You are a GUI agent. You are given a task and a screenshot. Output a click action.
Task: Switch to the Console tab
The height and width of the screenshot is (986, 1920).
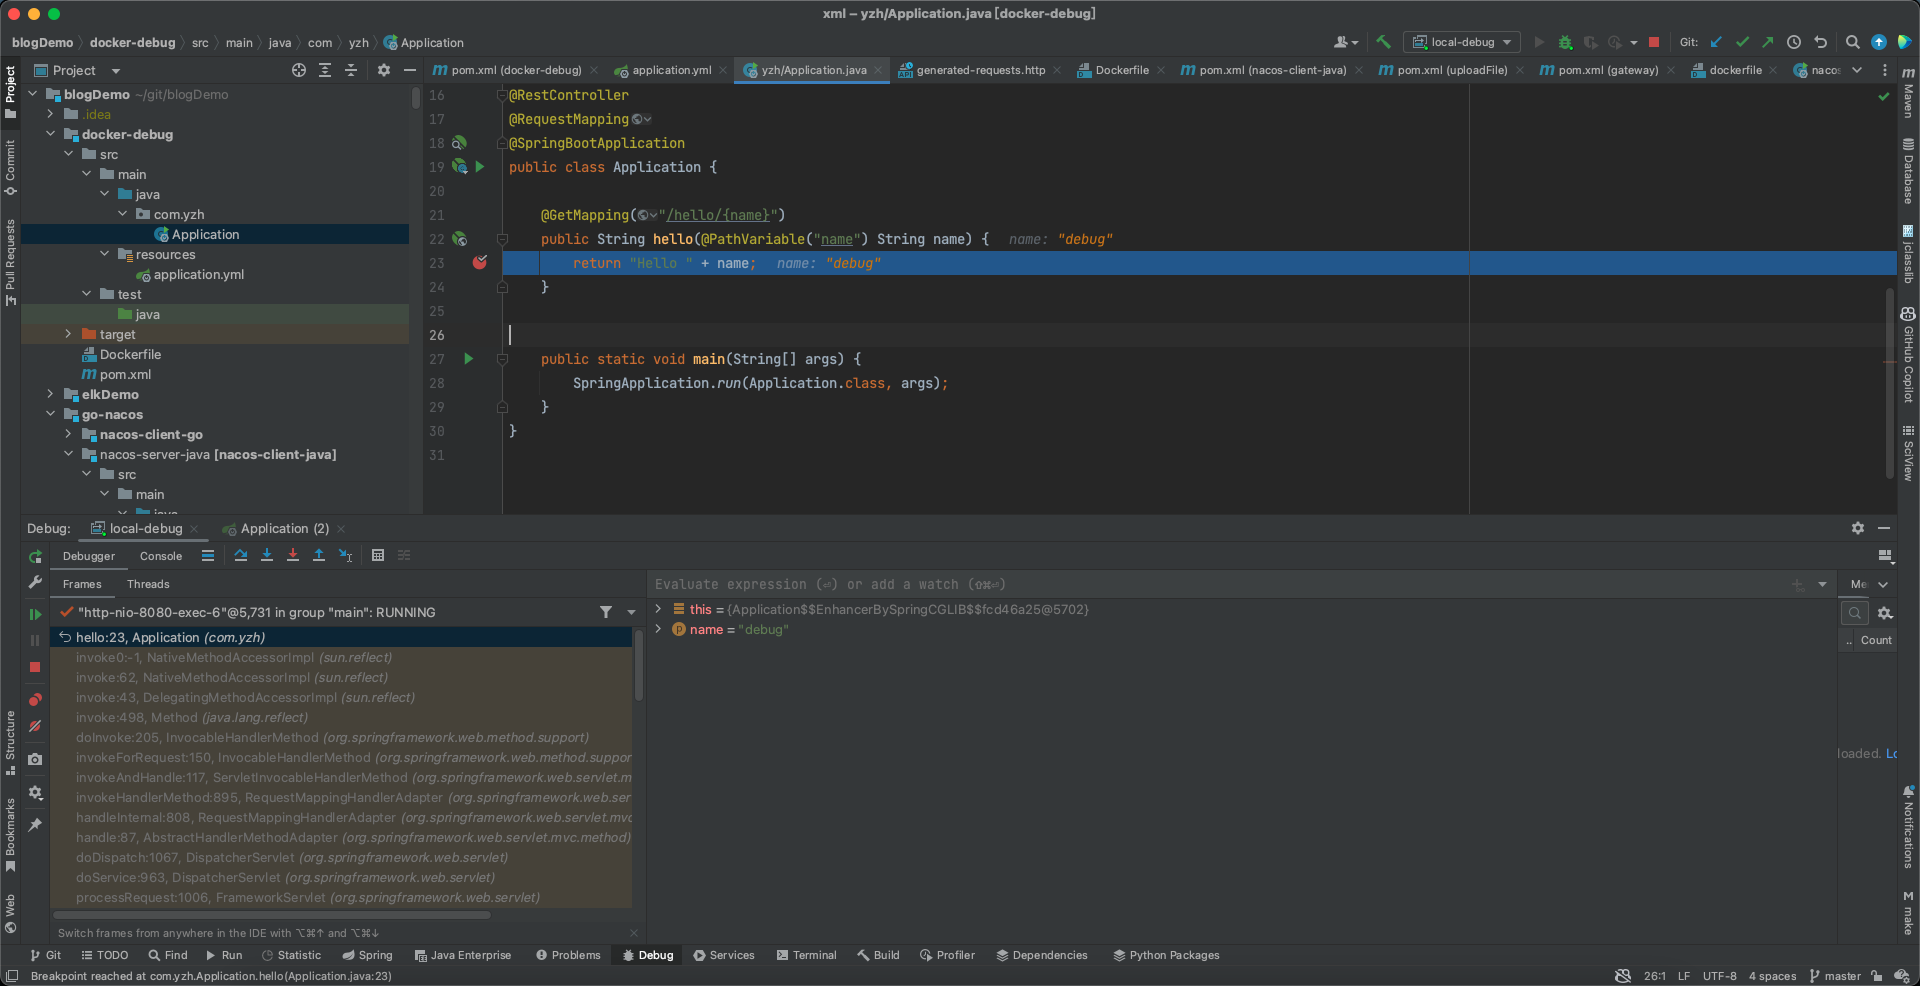coord(161,556)
